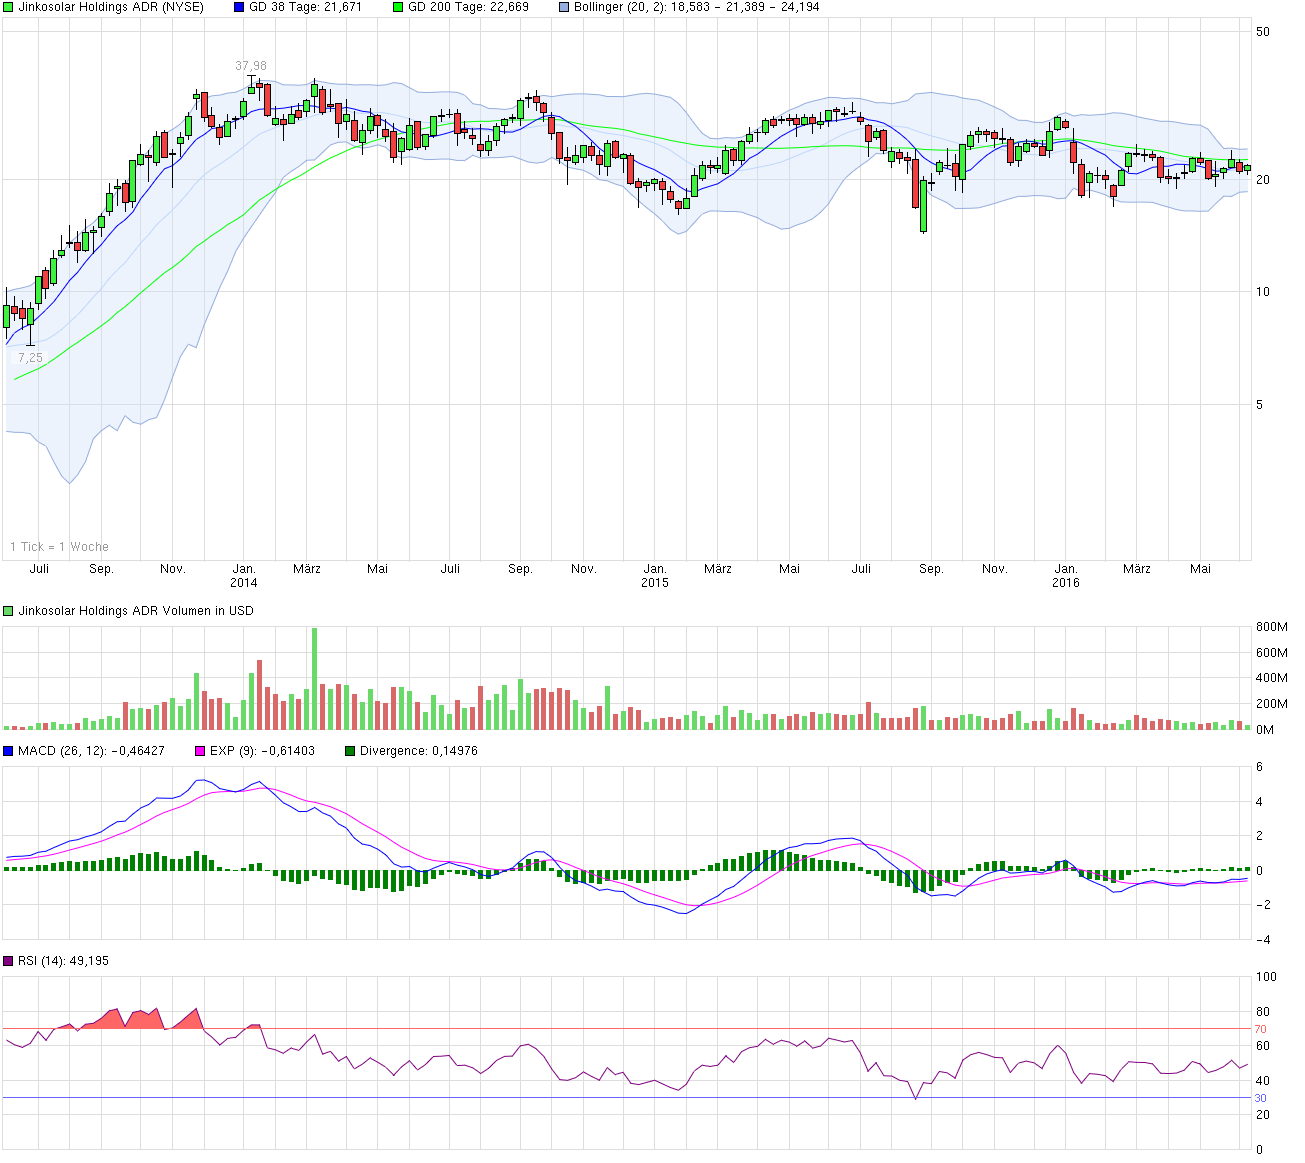Click the 600M volume axis label
The width and height of the screenshot is (1305, 1163).
click(1271, 654)
